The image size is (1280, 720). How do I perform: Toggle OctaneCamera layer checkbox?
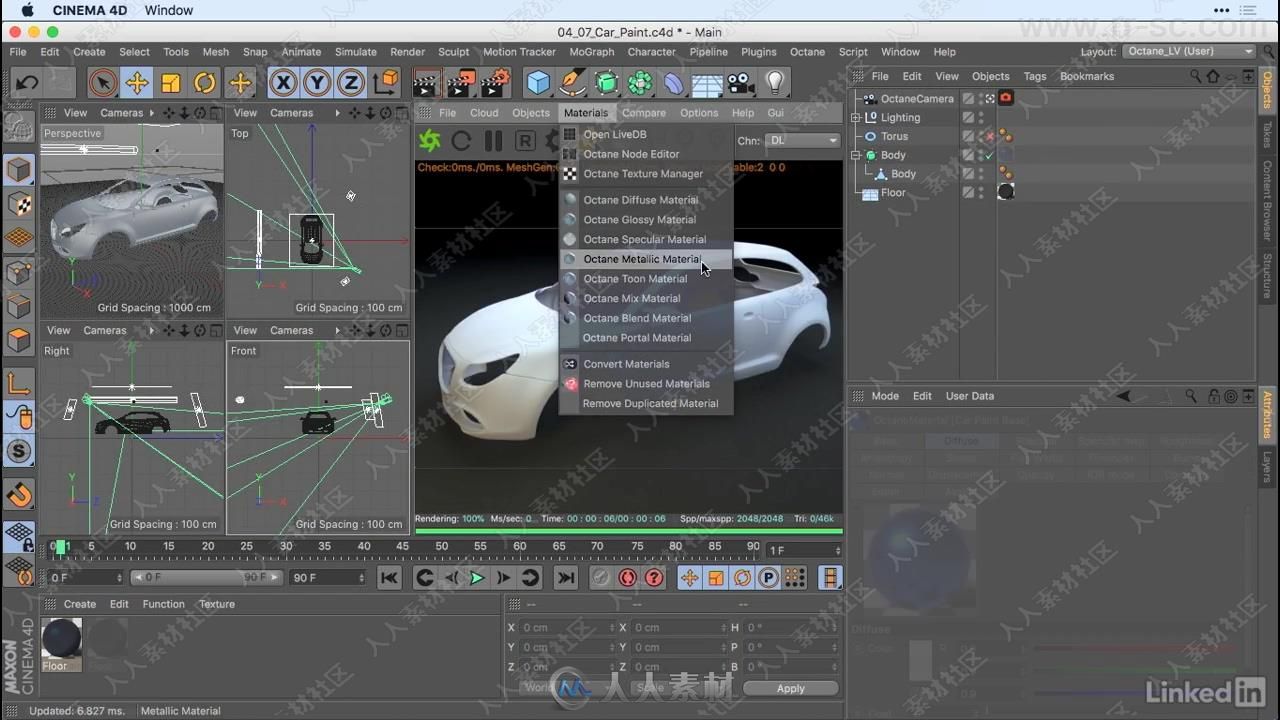coord(968,99)
